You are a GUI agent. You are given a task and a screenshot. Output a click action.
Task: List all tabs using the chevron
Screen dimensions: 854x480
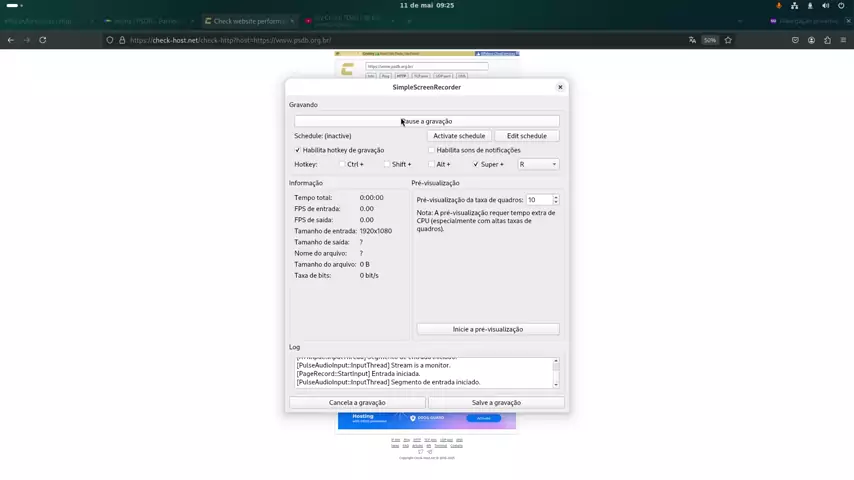[x=740, y=21]
